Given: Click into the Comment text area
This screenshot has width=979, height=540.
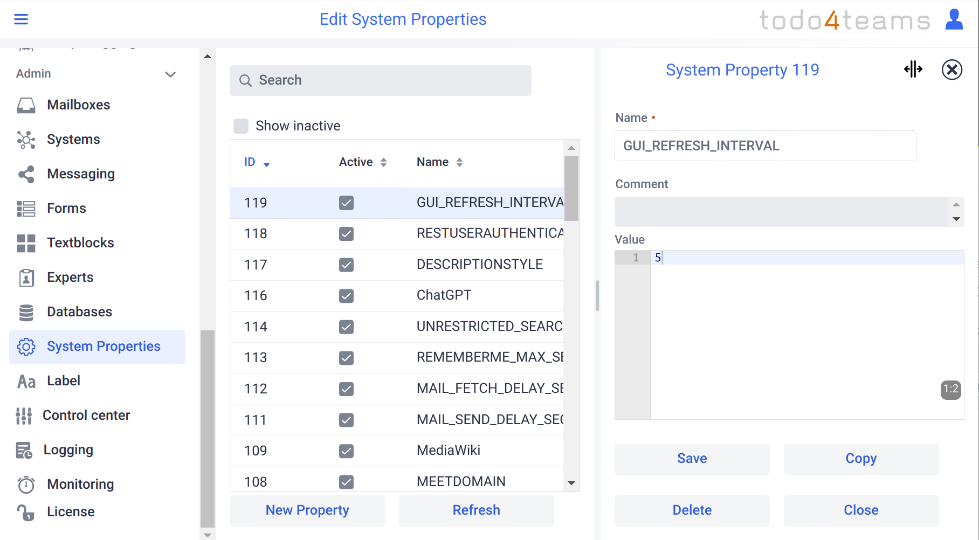Looking at the screenshot, I should (x=782, y=212).
